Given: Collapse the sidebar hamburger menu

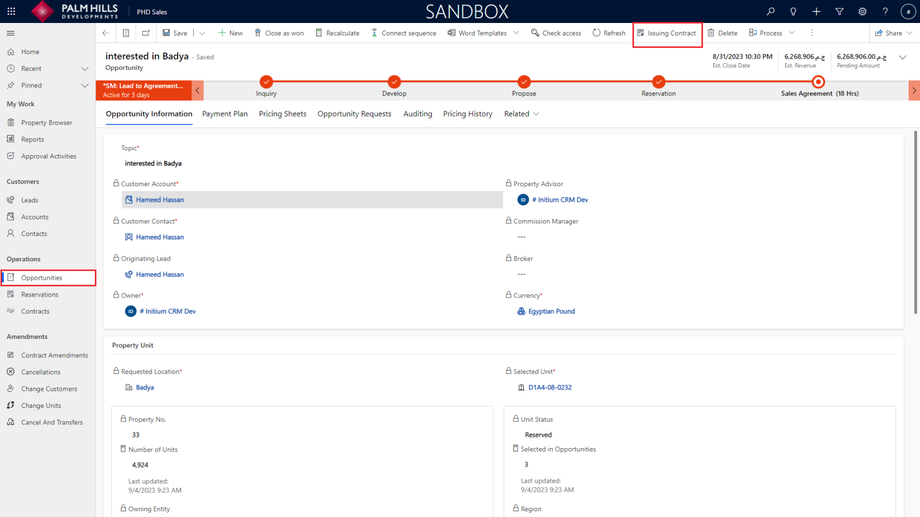Looking at the screenshot, I should pos(11,33).
